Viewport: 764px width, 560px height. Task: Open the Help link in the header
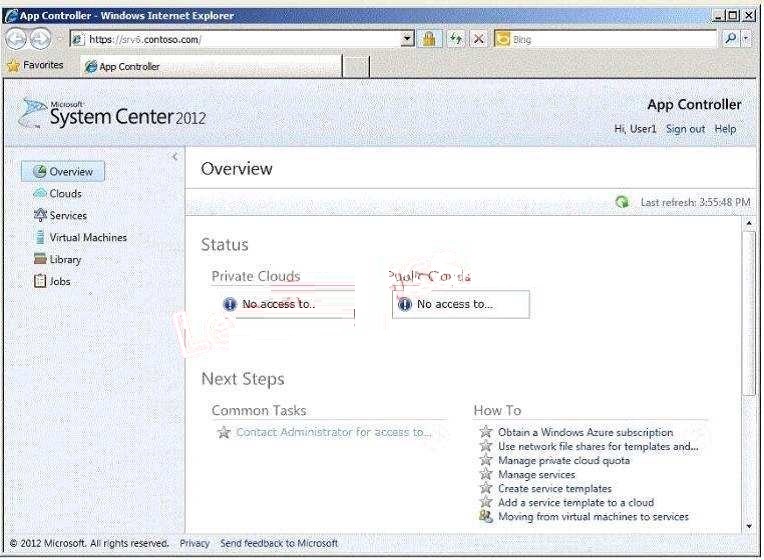point(725,129)
